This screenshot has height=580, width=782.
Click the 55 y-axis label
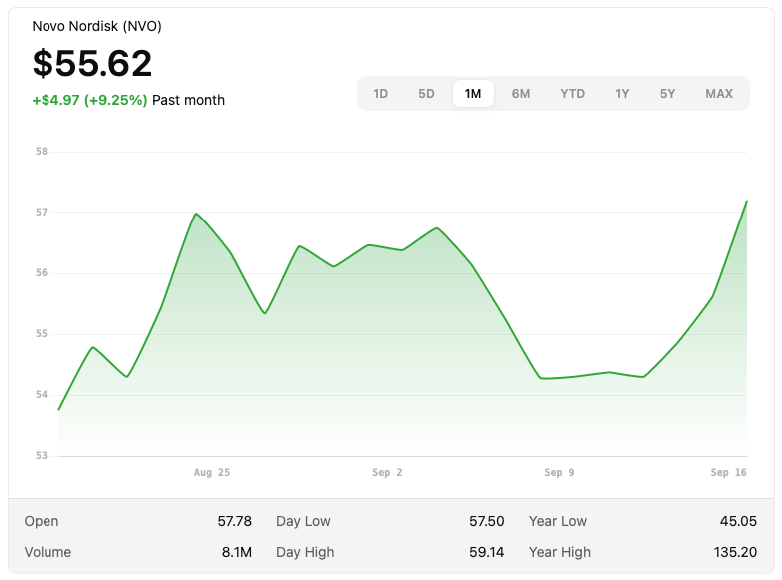[42, 334]
